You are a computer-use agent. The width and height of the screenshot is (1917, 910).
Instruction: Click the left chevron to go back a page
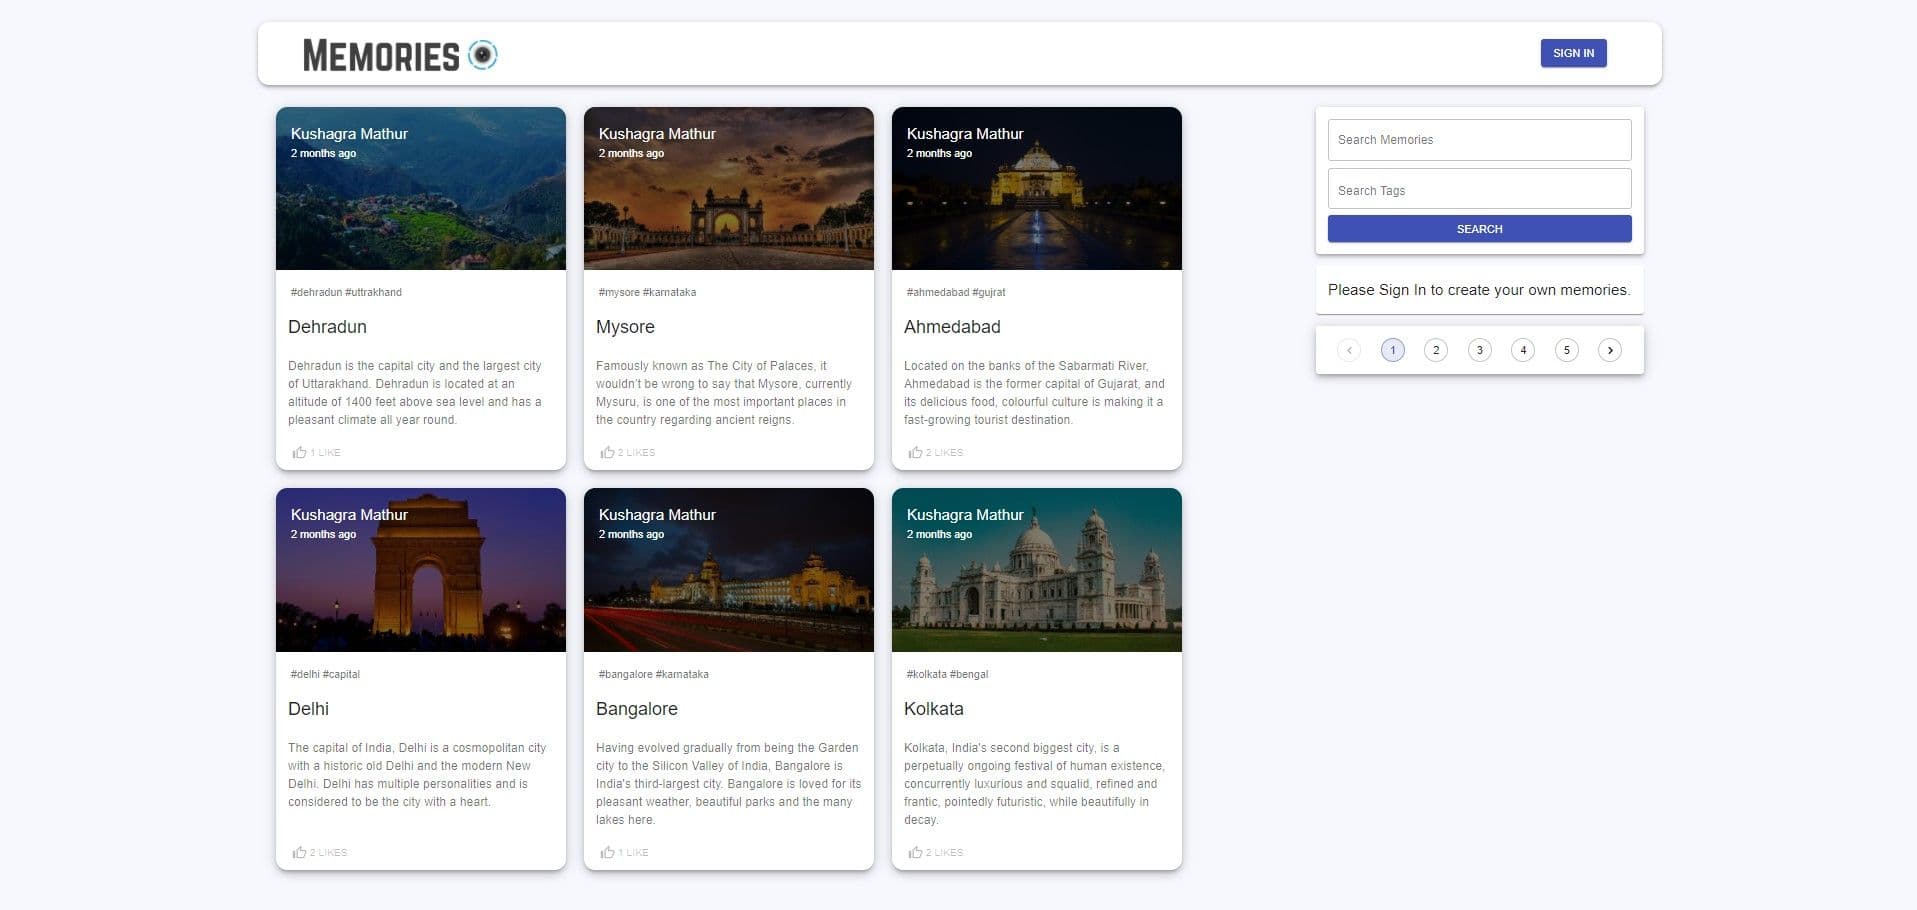(x=1349, y=350)
